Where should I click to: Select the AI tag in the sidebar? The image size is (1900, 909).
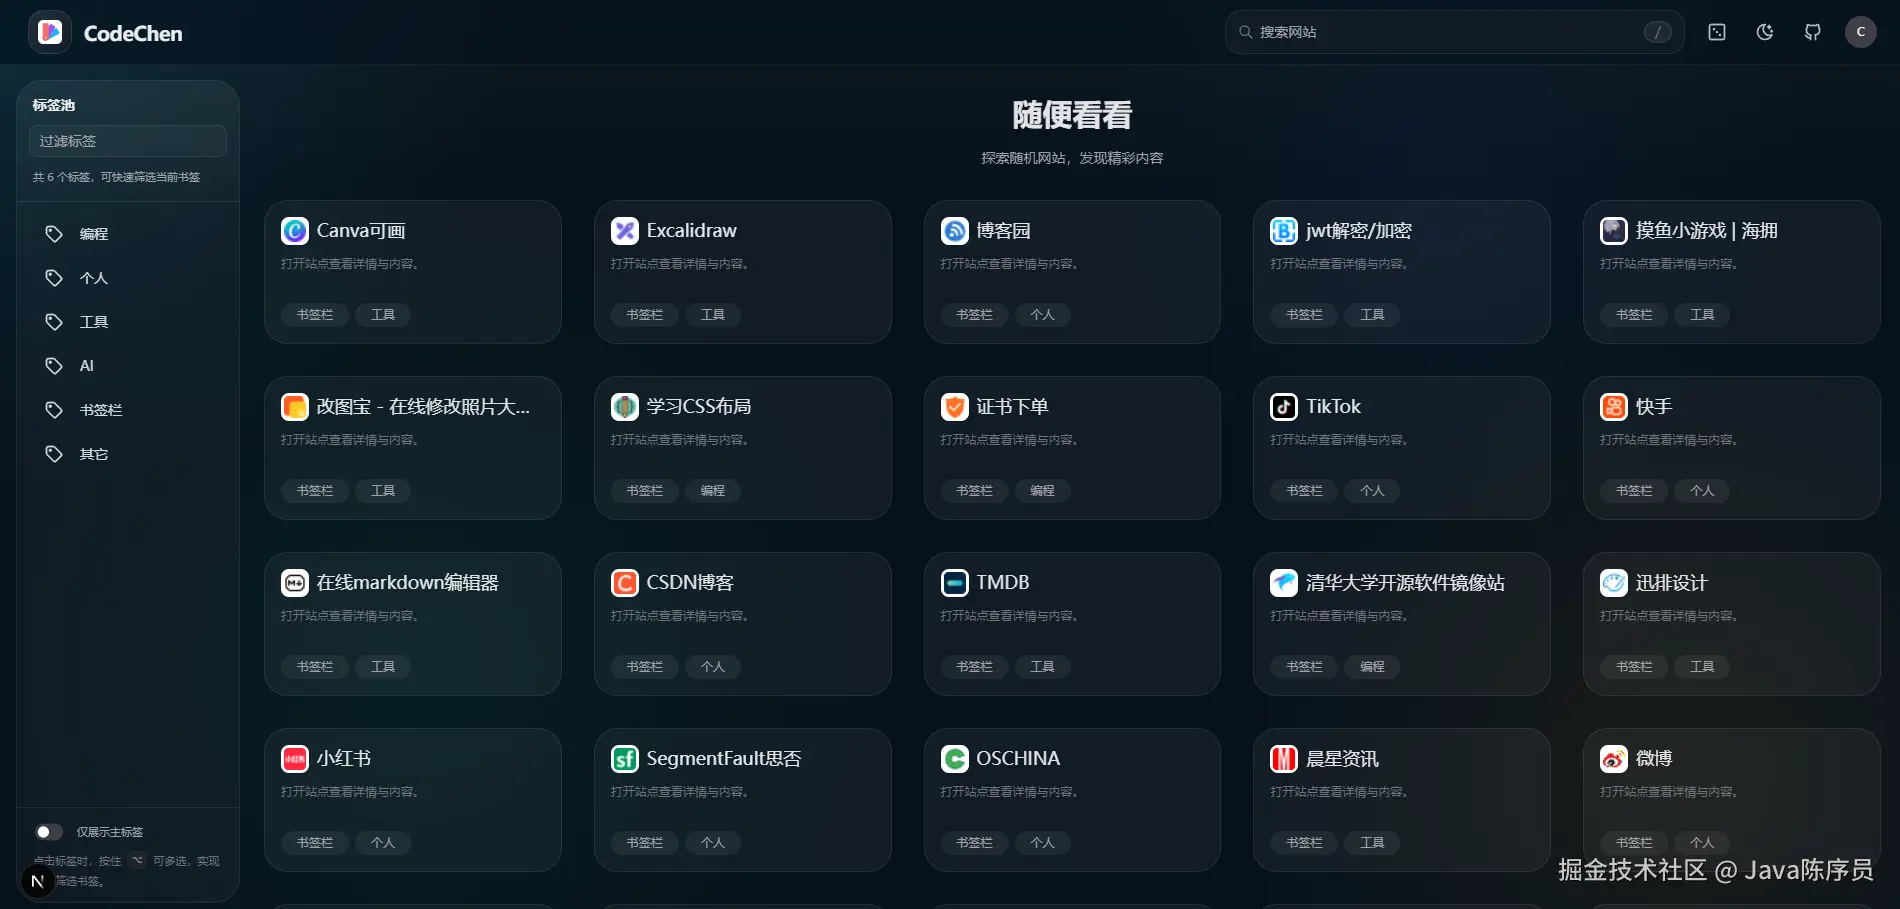(x=128, y=366)
